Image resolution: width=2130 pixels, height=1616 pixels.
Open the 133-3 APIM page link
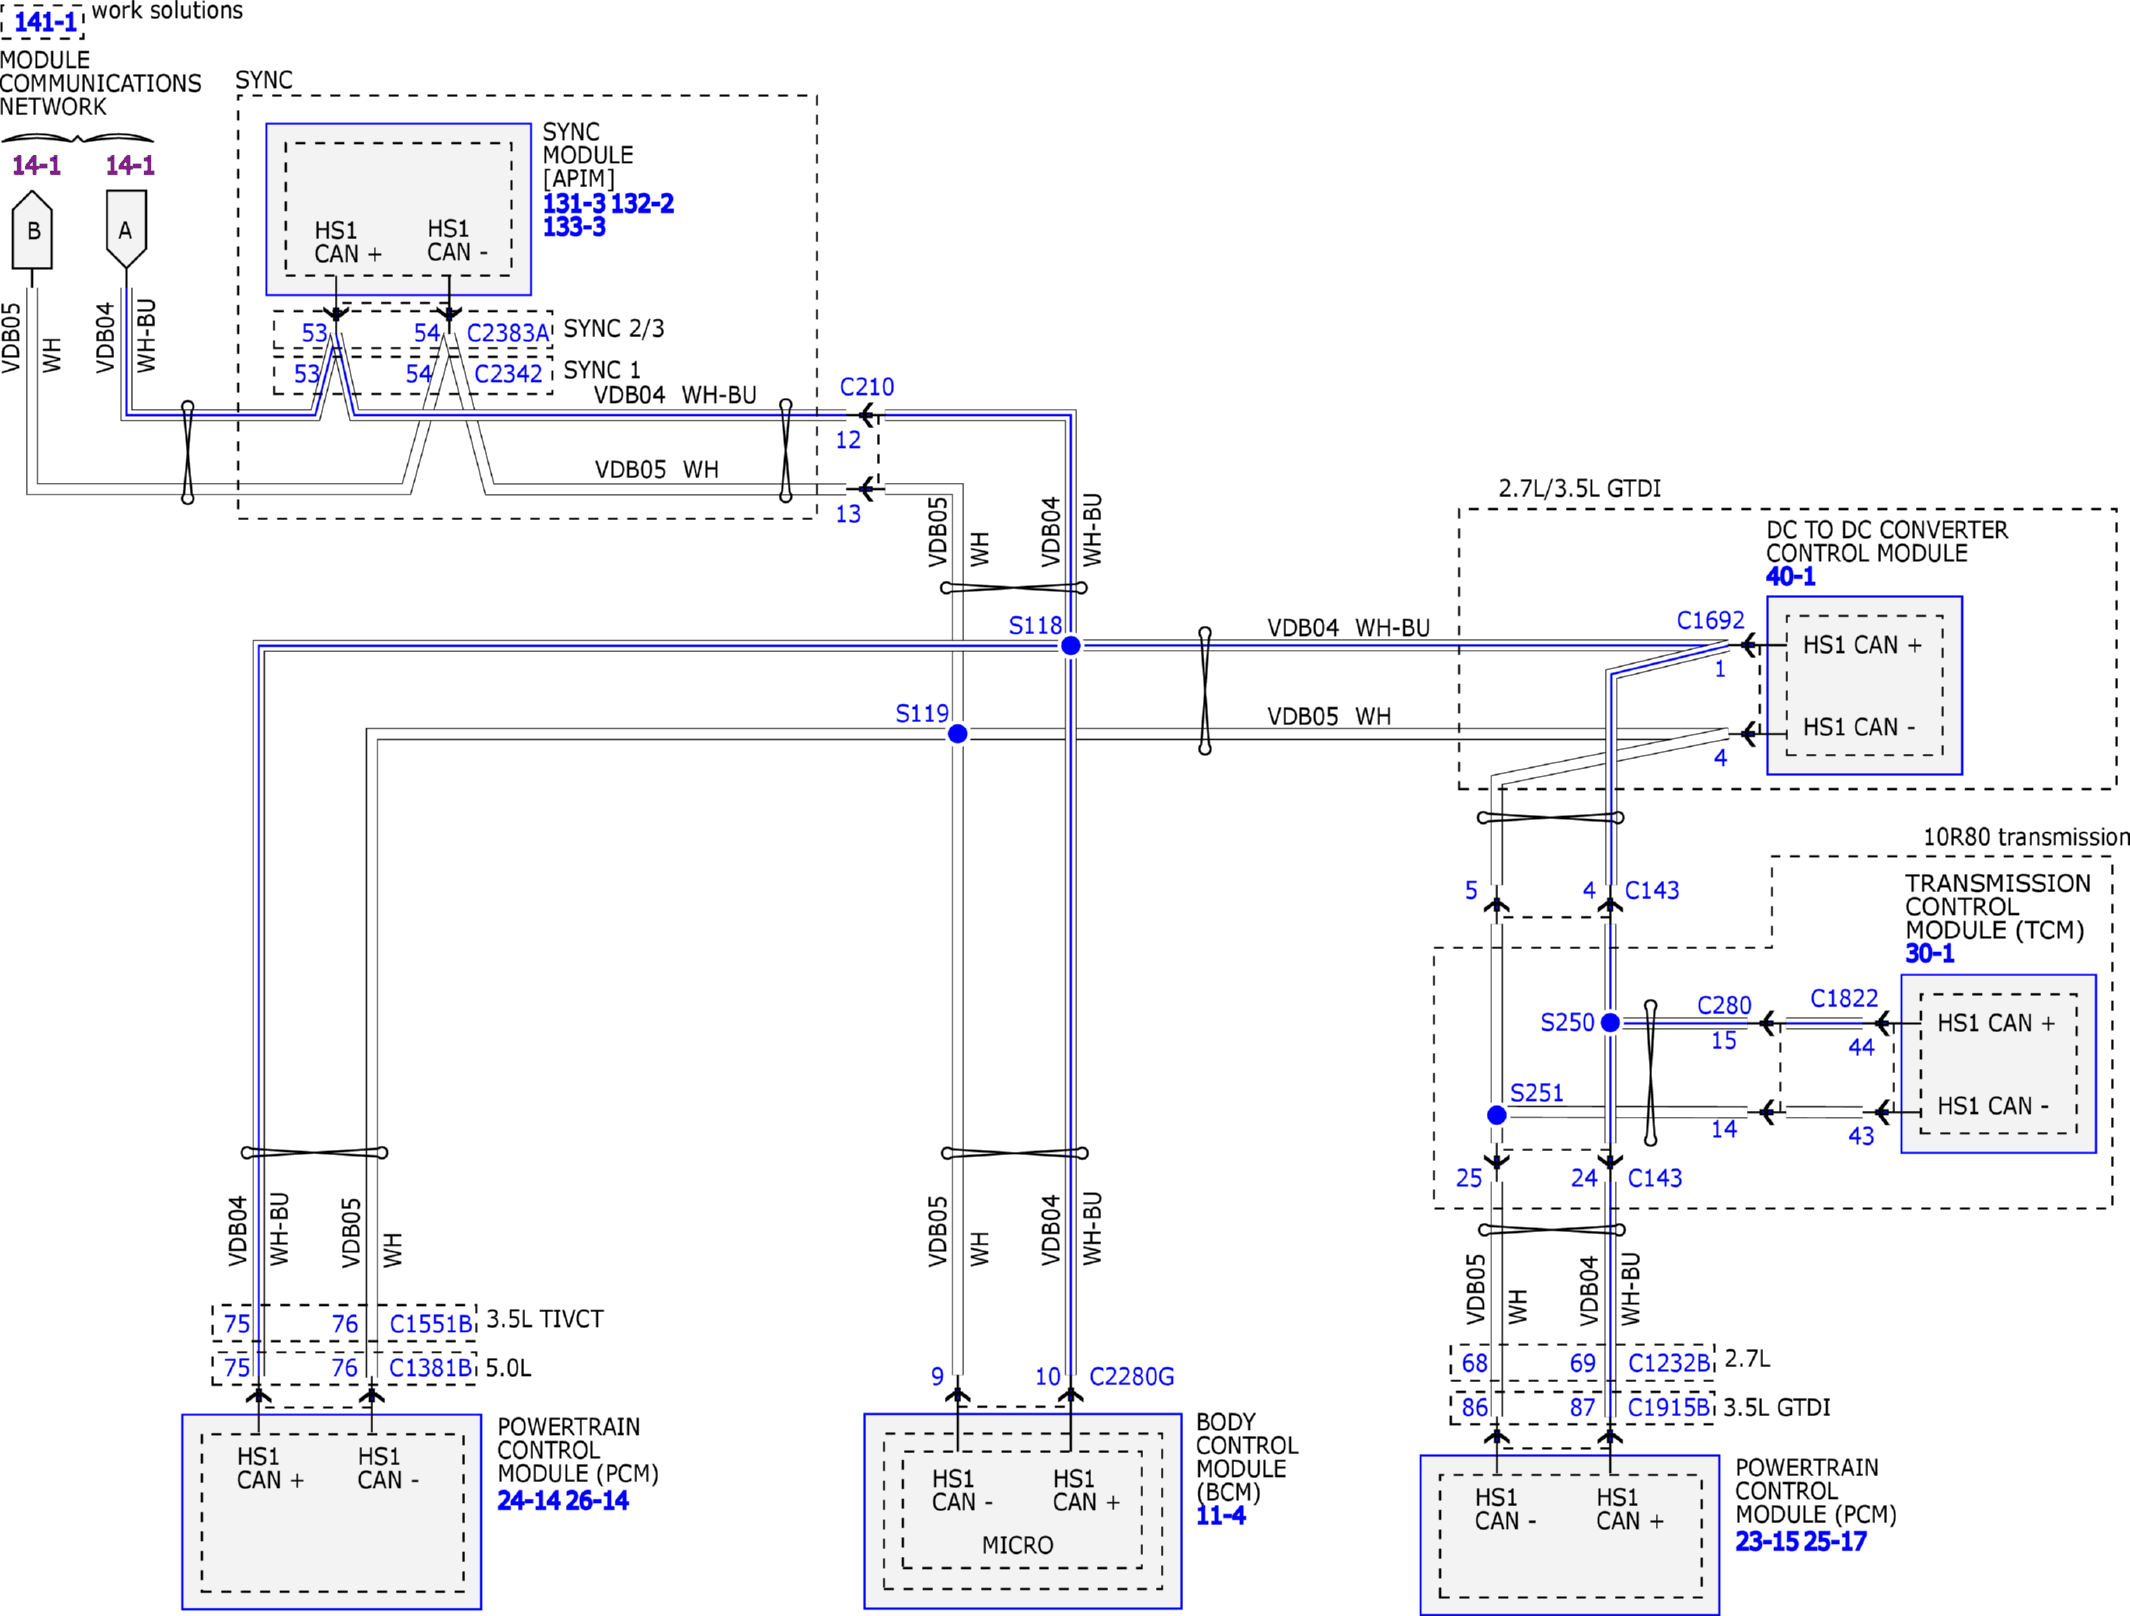[574, 227]
